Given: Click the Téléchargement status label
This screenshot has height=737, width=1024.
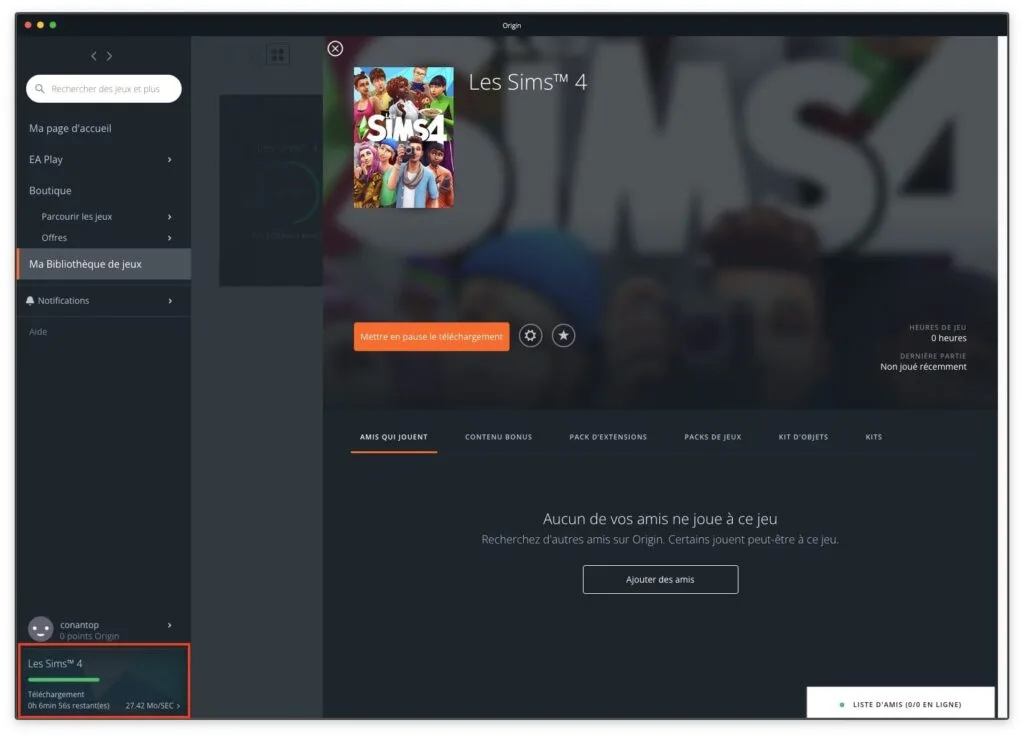Looking at the screenshot, I should pos(56,695).
